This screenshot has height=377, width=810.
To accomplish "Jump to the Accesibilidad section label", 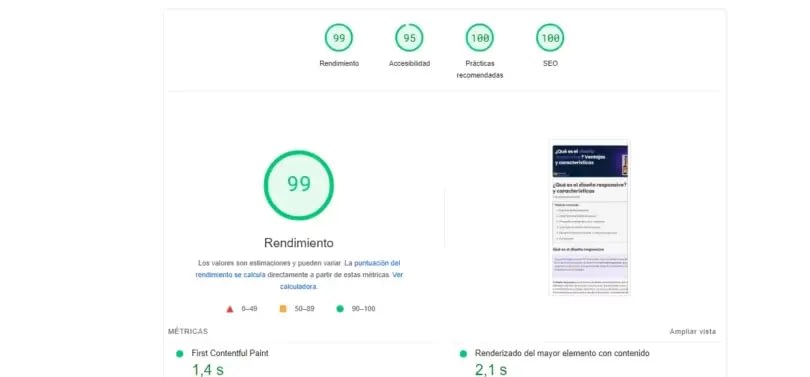I will [x=409, y=64].
